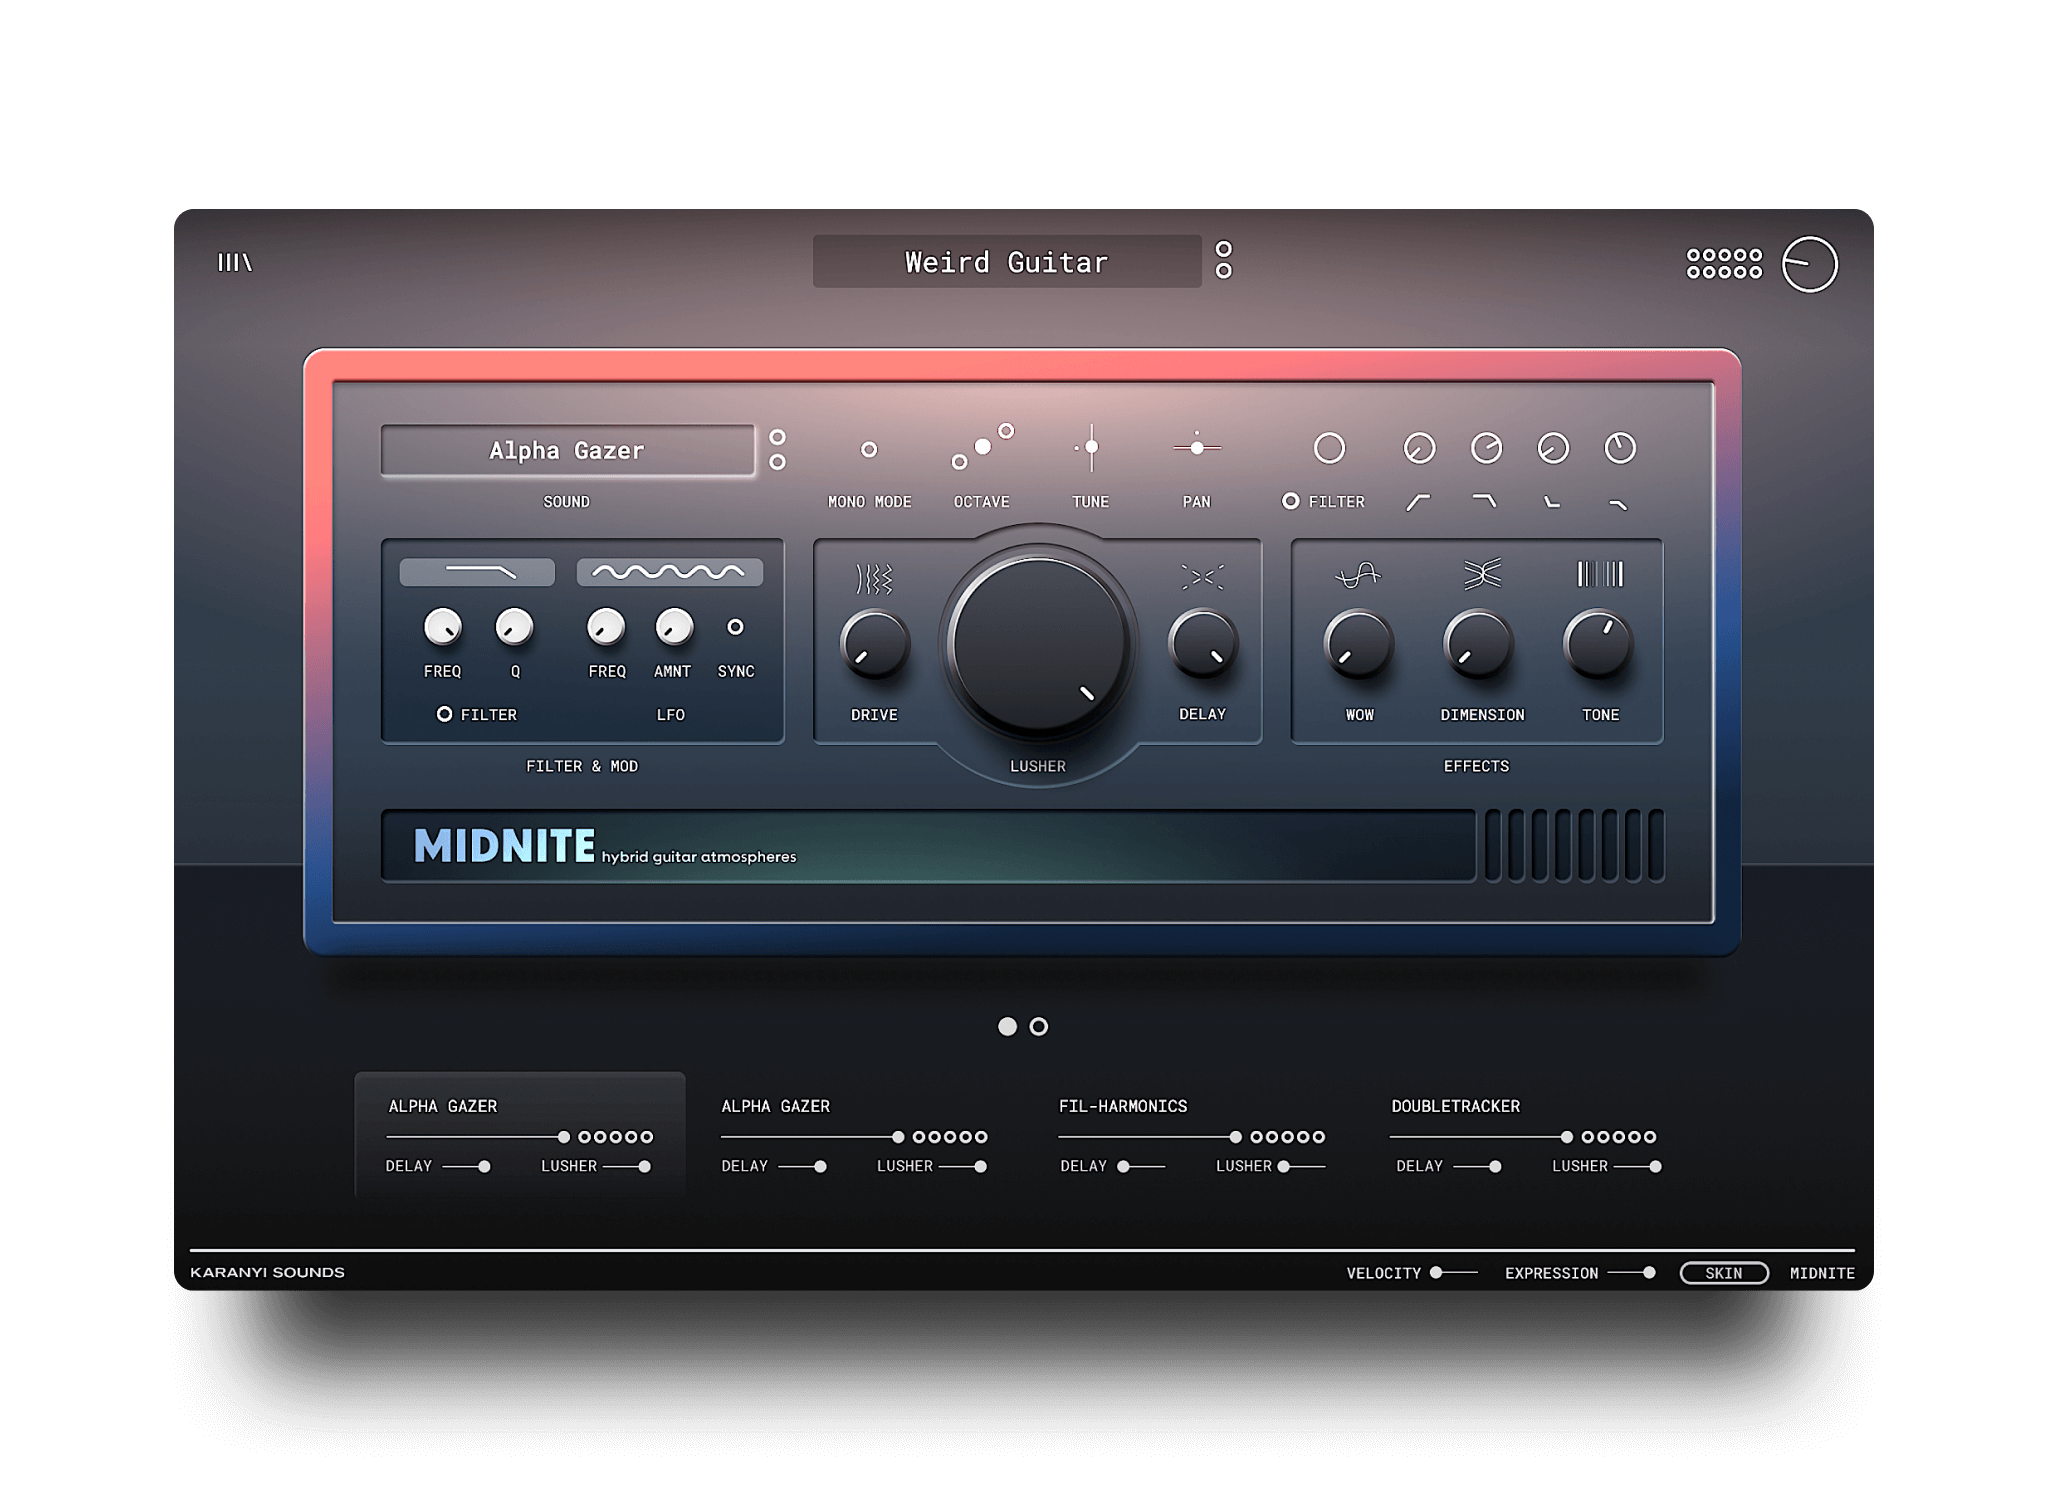The image size is (2048, 1500).
Task: Enable LFO Sync toggle
Action: [735, 627]
